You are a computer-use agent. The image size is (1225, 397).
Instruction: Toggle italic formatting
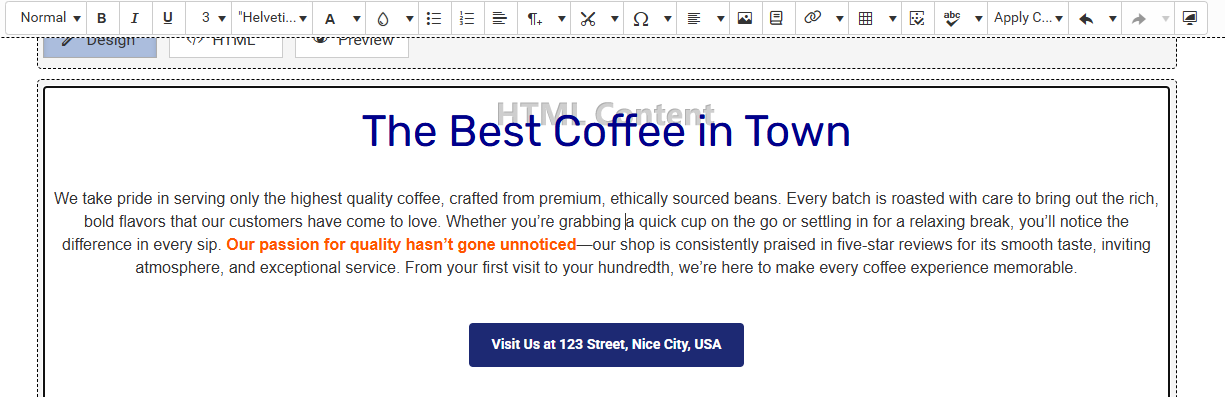click(134, 18)
